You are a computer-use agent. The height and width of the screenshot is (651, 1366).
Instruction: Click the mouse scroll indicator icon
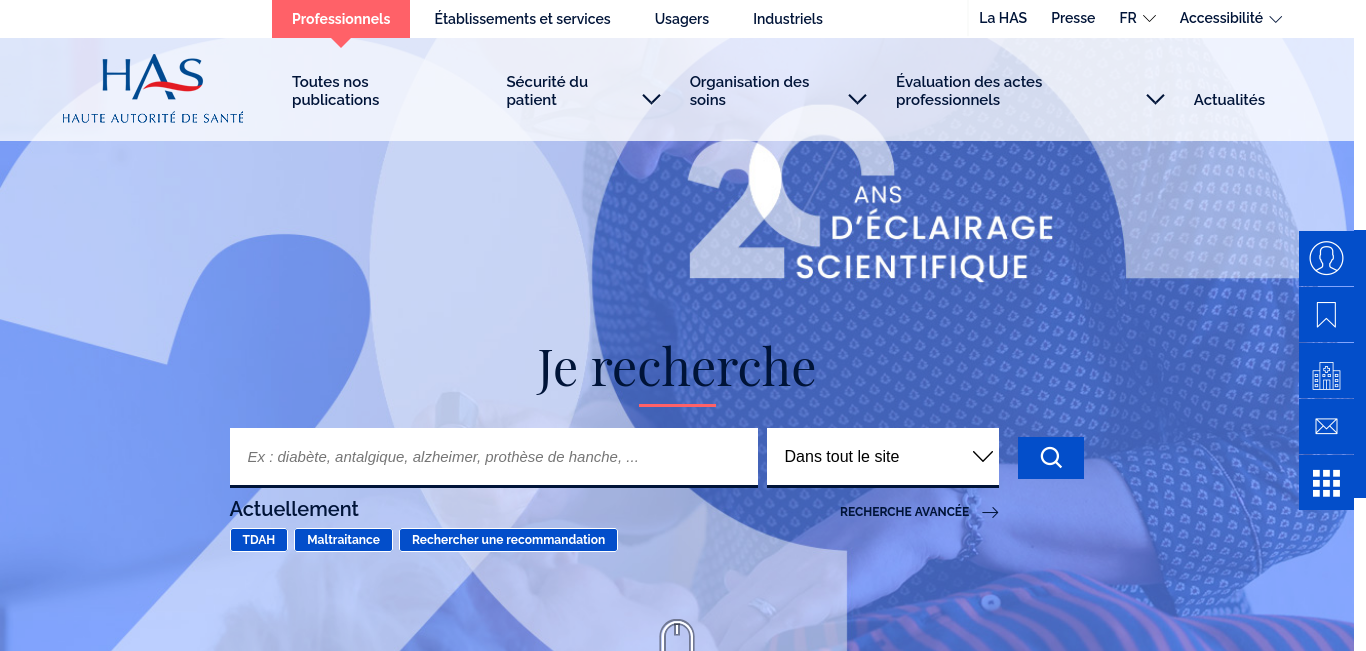[677, 636]
